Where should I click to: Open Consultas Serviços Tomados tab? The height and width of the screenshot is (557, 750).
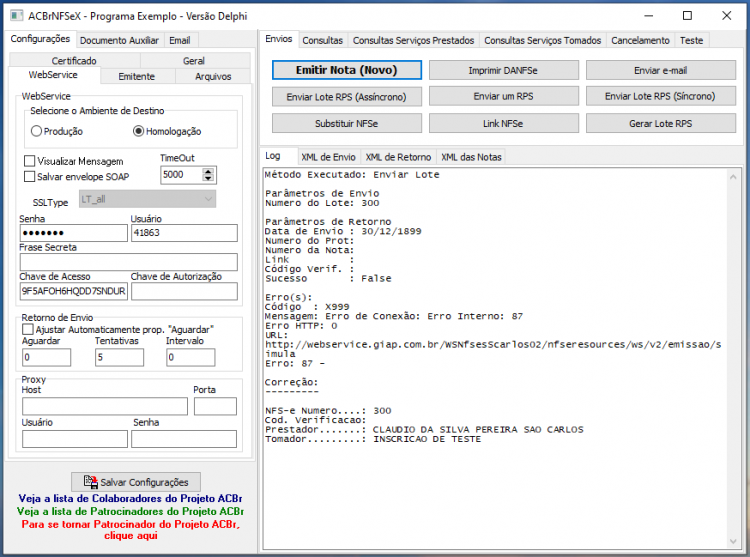click(x=542, y=41)
